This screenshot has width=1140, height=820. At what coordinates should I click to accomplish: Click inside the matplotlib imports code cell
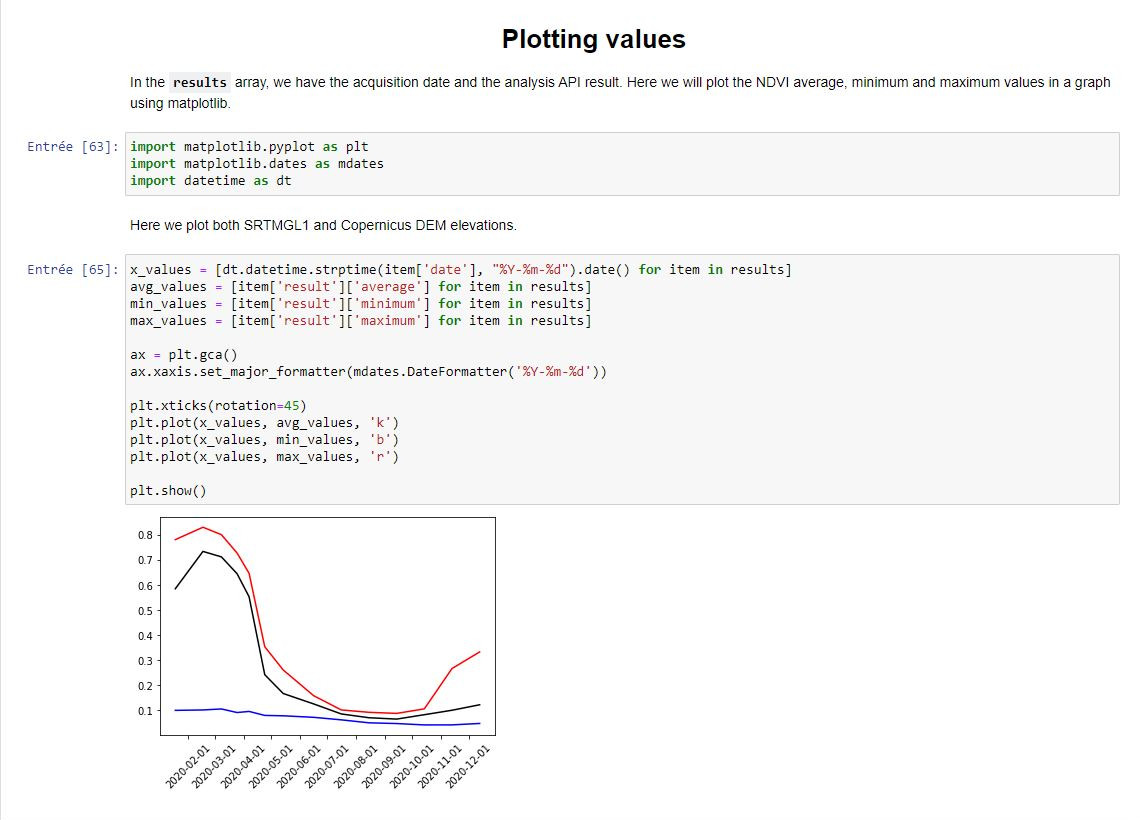pyautogui.click(x=400, y=163)
